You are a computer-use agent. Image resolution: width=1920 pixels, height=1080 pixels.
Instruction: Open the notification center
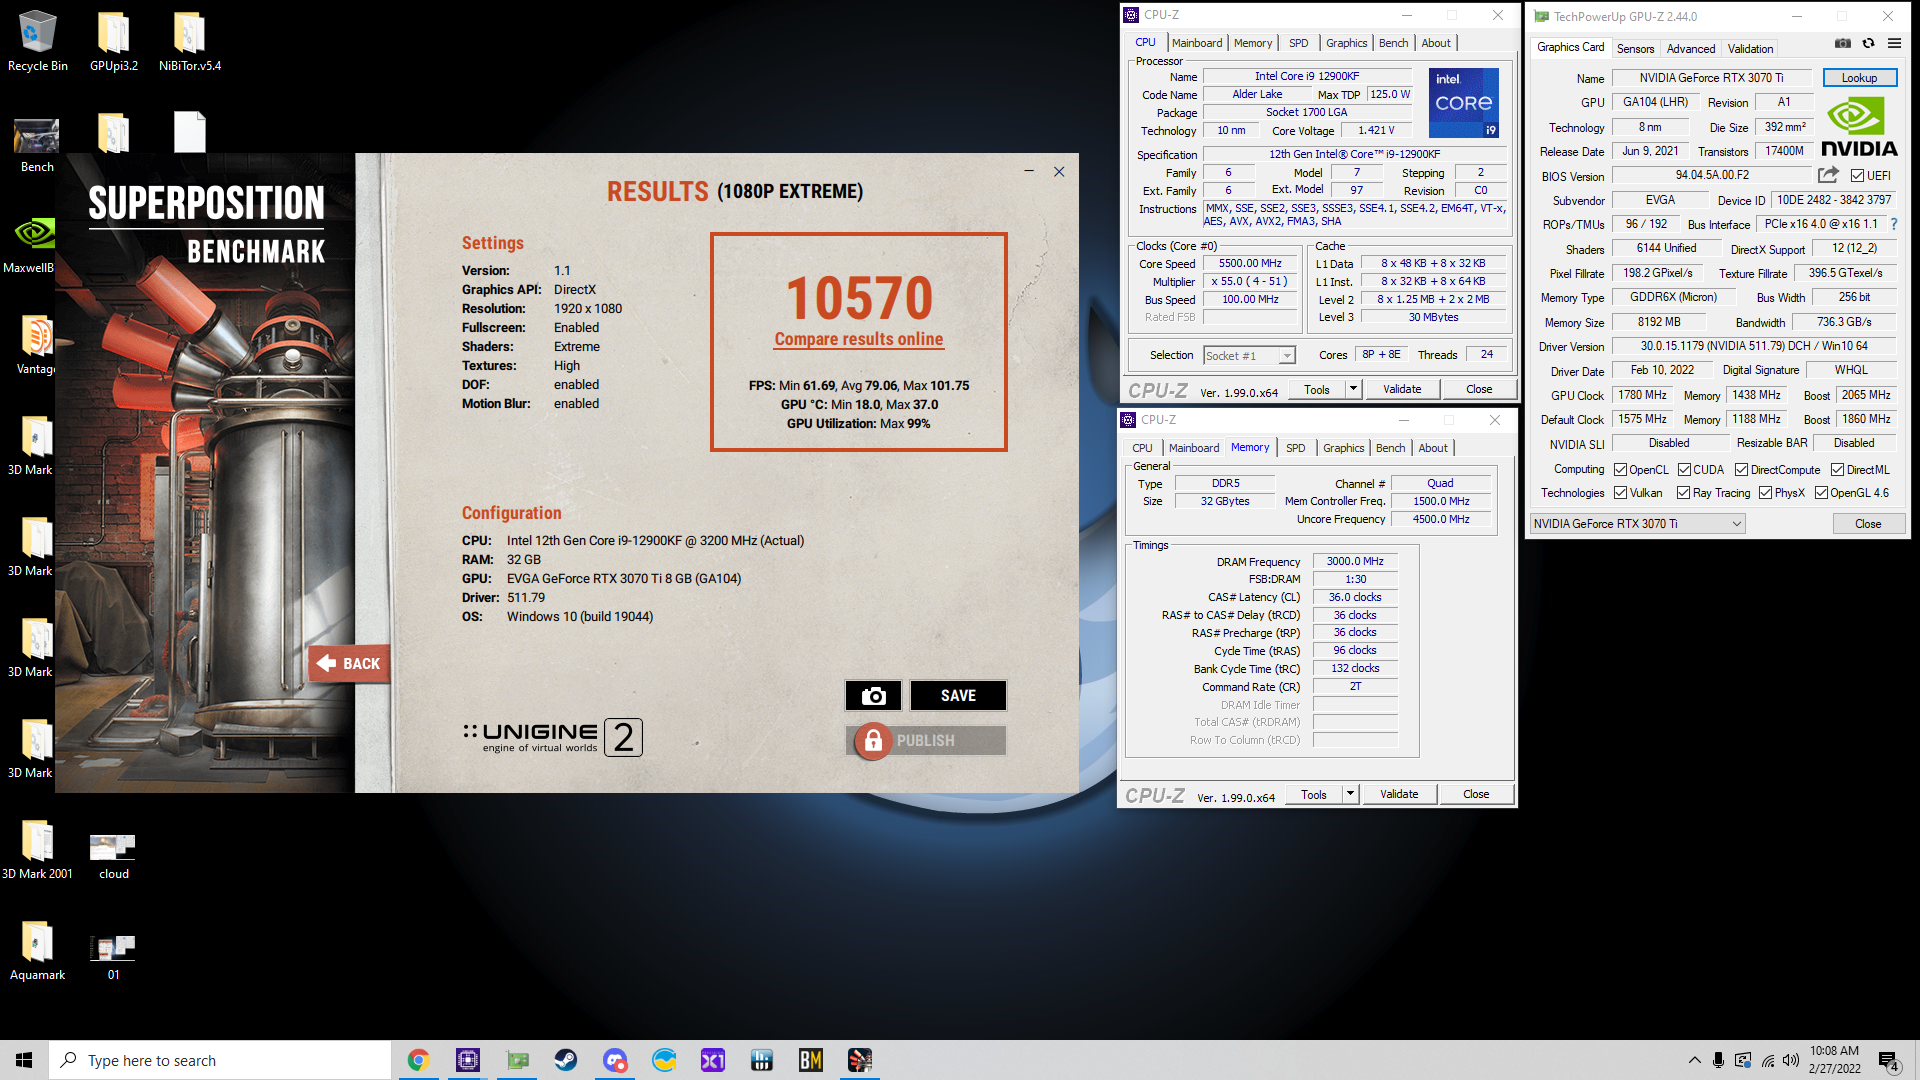tap(1889, 1061)
